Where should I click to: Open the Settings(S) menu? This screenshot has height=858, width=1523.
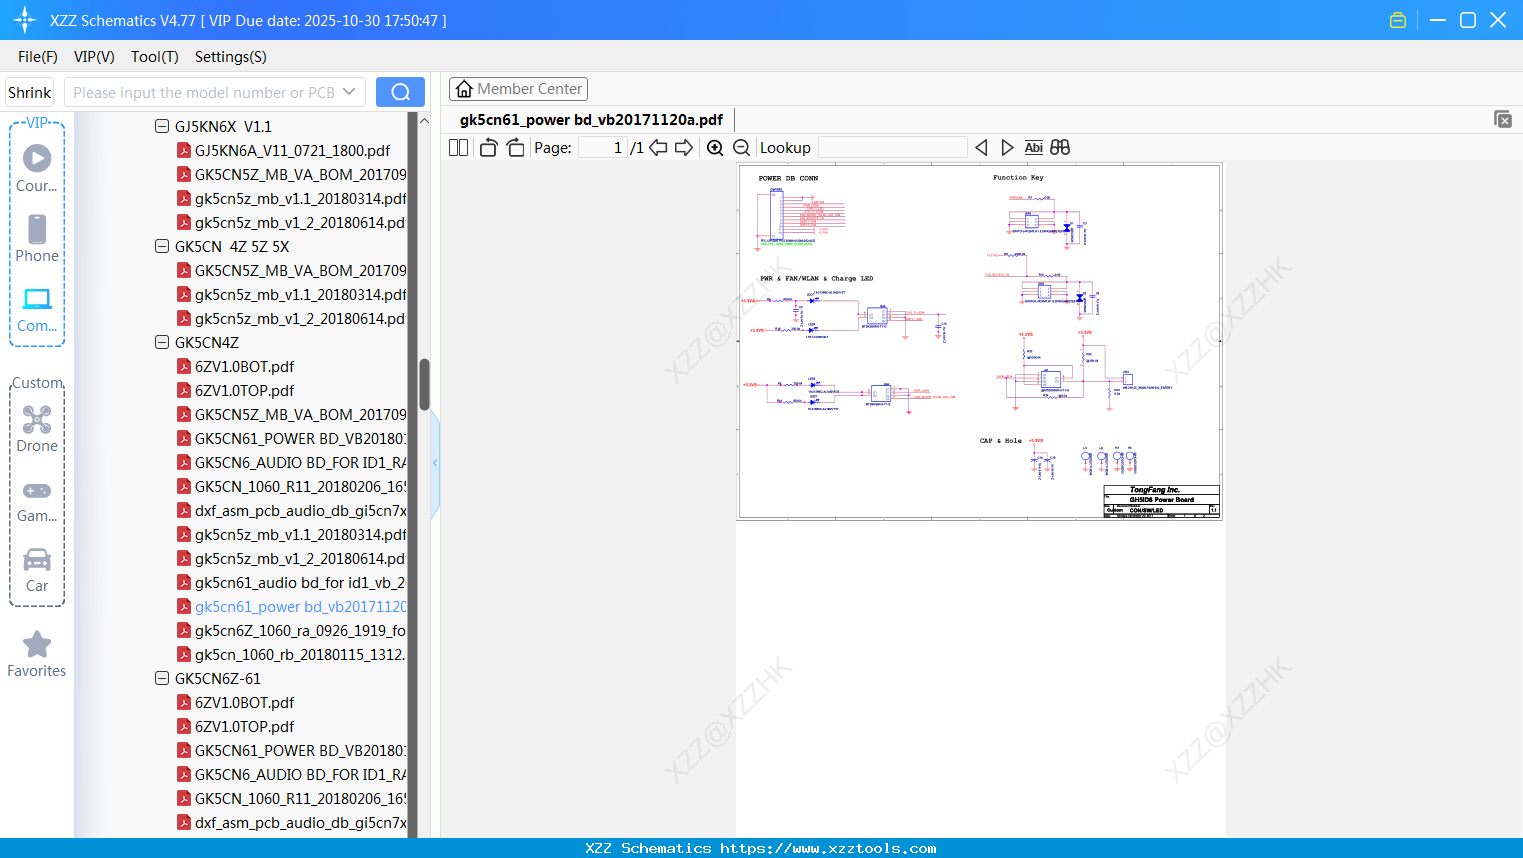click(x=231, y=57)
